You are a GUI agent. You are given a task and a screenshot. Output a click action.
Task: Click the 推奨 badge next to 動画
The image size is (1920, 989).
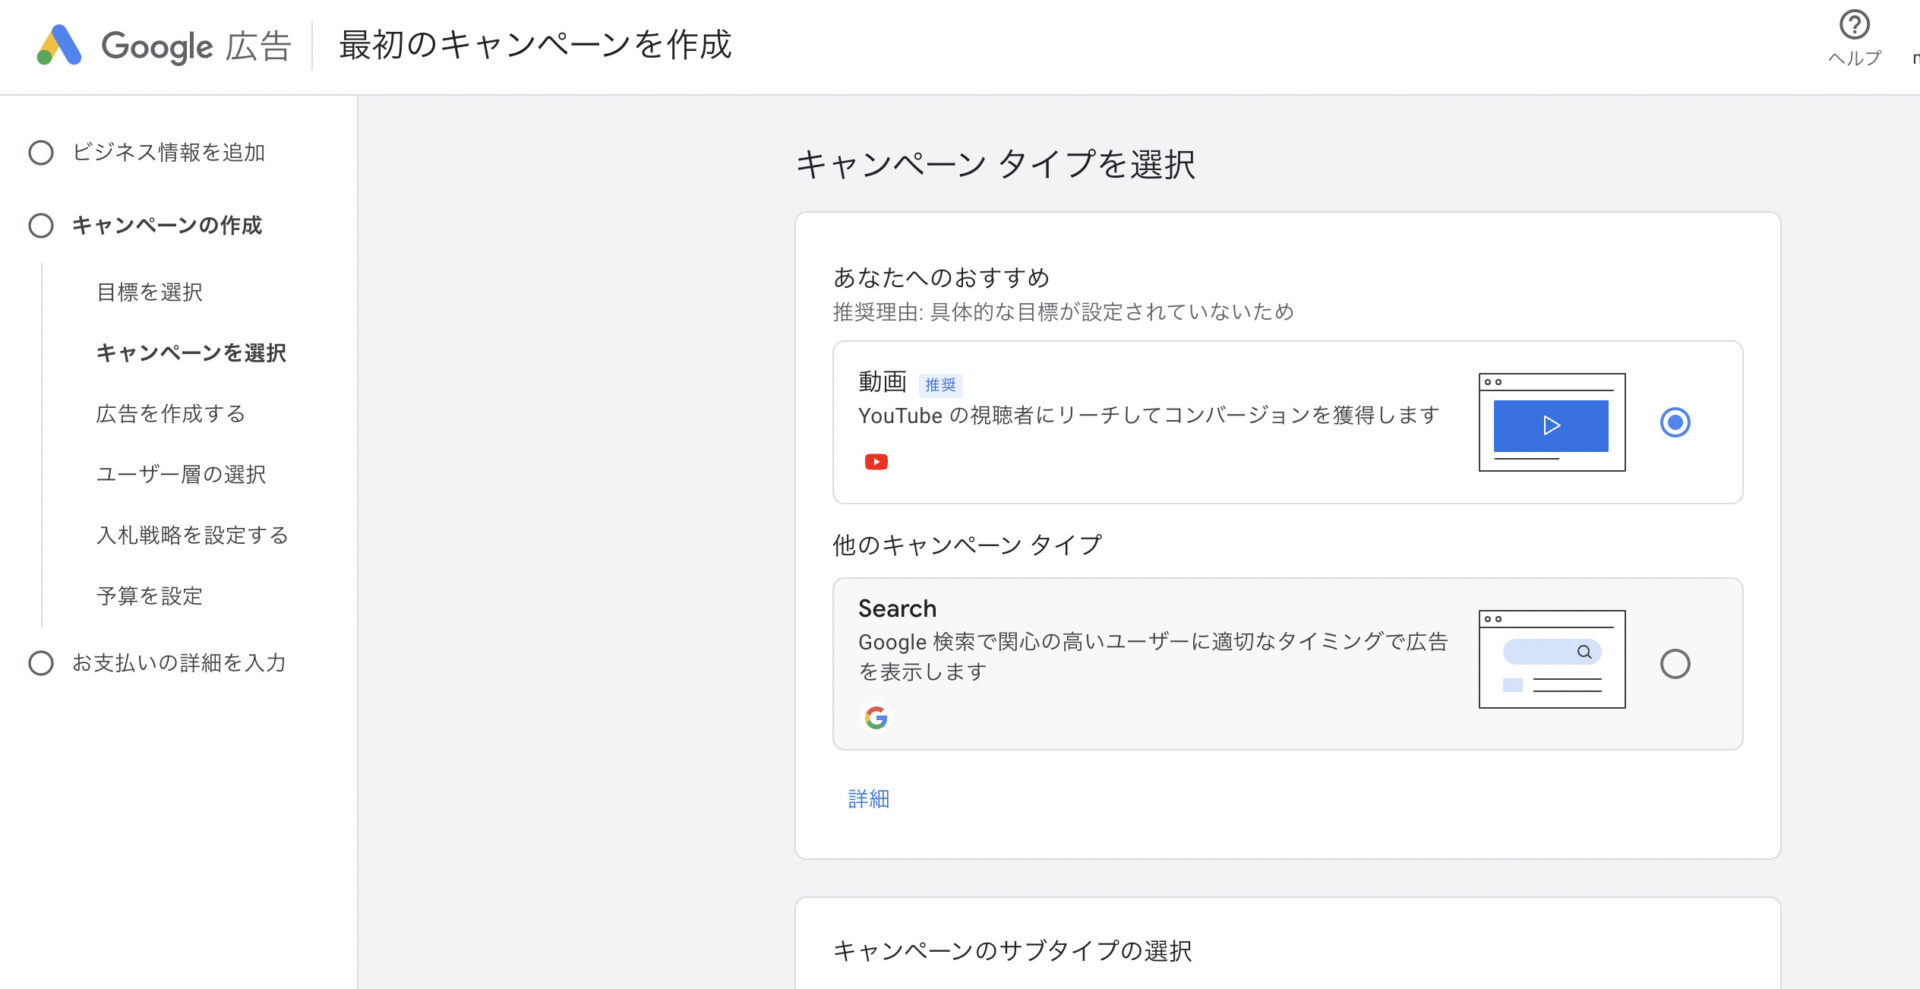click(x=940, y=385)
